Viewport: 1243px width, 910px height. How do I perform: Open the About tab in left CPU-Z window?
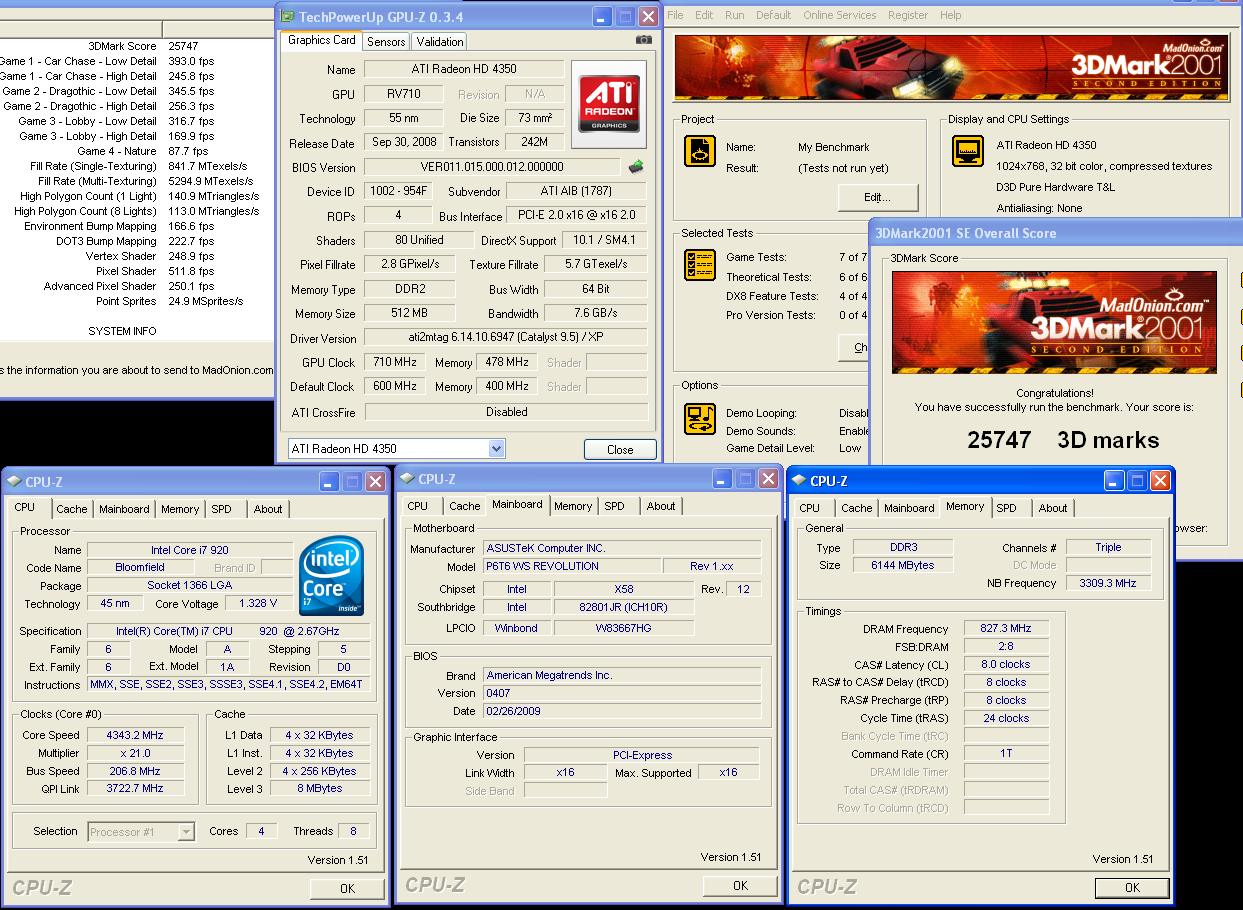268,509
